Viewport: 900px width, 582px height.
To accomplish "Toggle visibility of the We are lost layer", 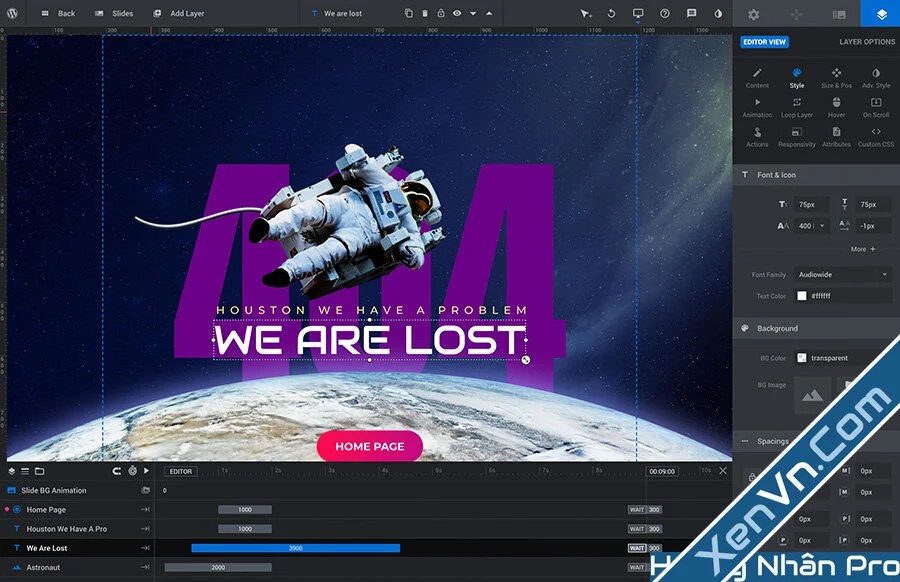I will [x=456, y=13].
